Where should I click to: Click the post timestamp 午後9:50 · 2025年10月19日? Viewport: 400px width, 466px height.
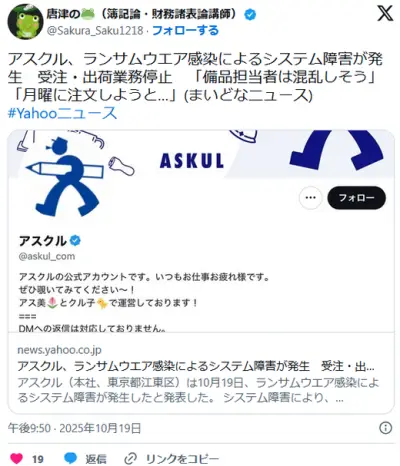click(x=74, y=428)
